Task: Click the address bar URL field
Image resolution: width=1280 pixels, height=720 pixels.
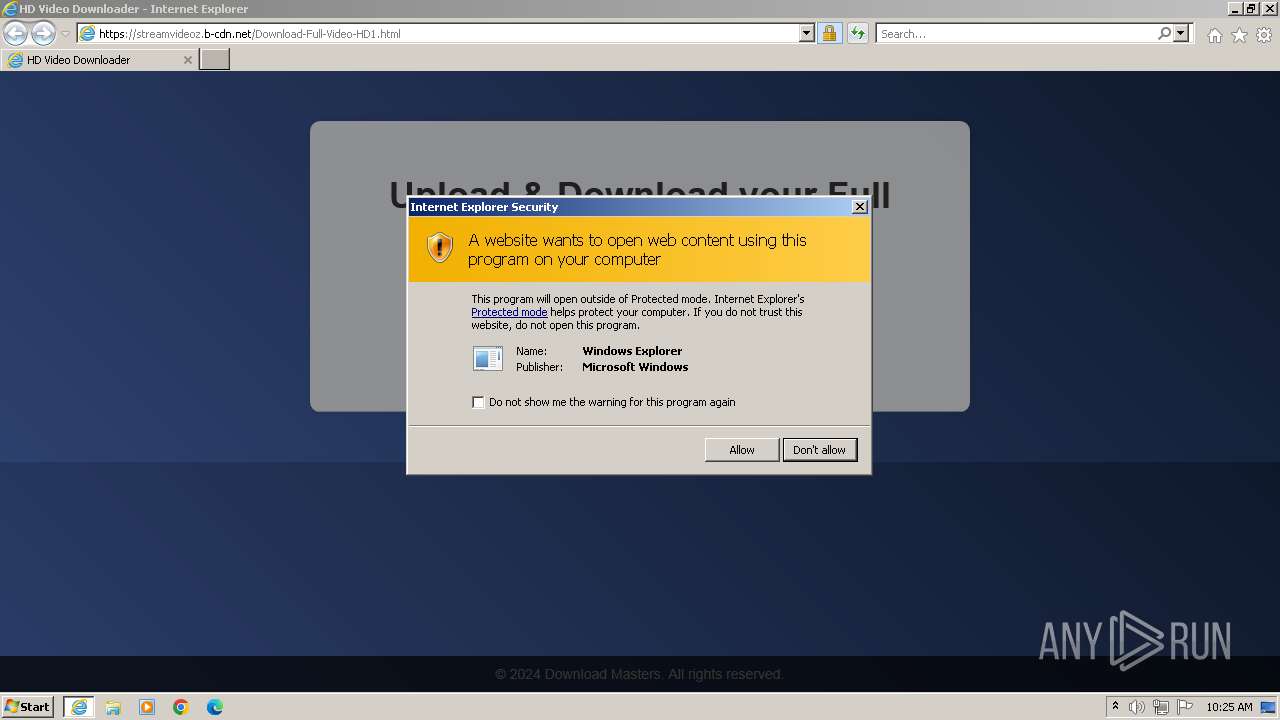Action: (x=446, y=33)
